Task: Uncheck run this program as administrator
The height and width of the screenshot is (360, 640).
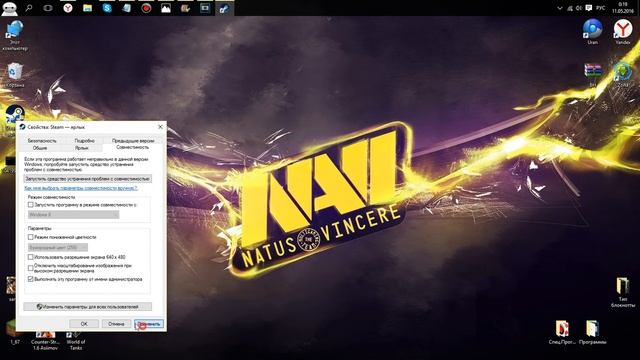Action: coord(31,279)
